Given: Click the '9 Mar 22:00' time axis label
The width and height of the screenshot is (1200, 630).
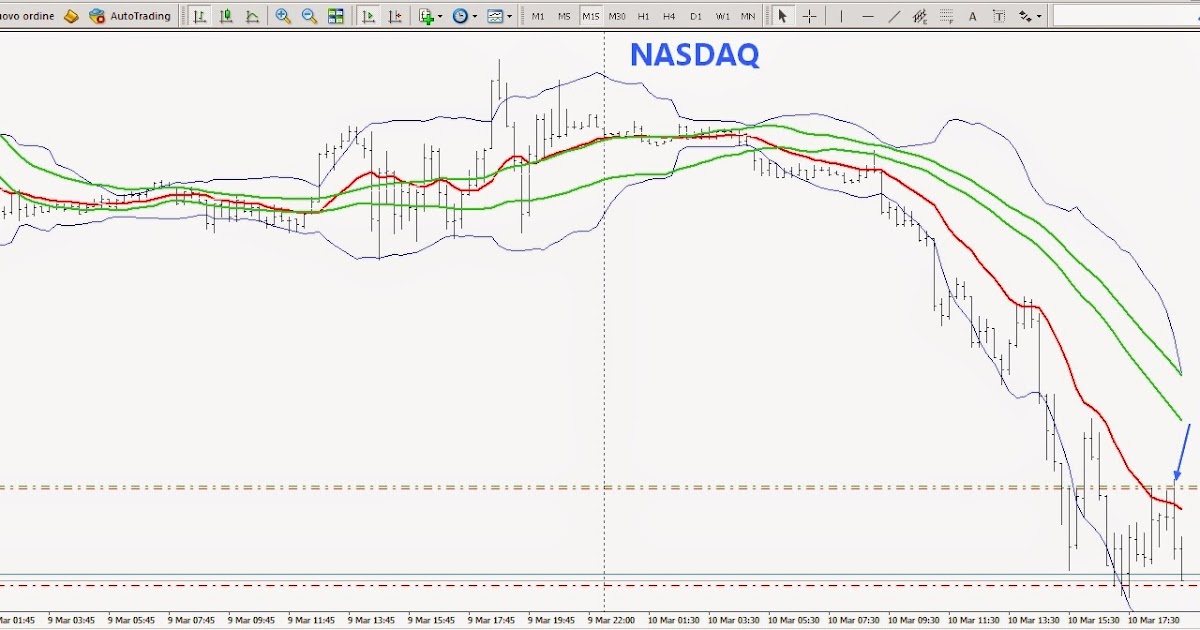Looking at the screenshot, I should coord(611,621).
